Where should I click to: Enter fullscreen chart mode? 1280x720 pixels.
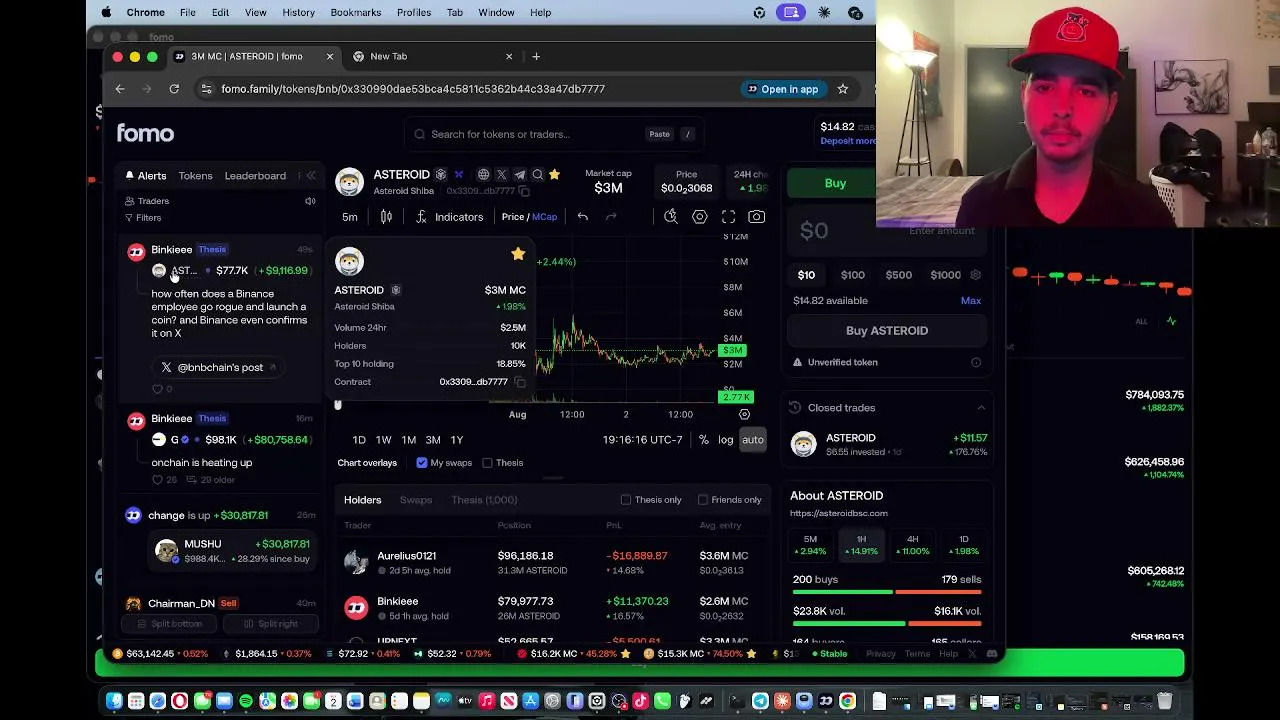tap(729, 217)
